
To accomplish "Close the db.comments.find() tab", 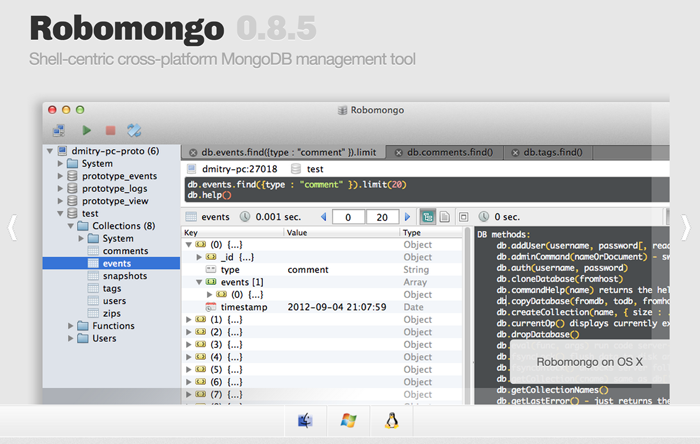I will coord(399,153).
